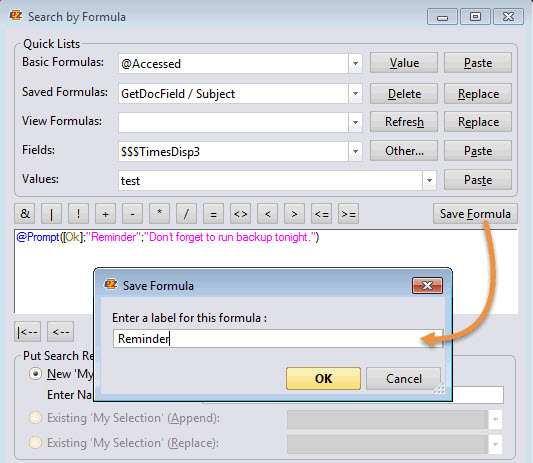Choose Existing 'My Selection' (Append) option

35,417
